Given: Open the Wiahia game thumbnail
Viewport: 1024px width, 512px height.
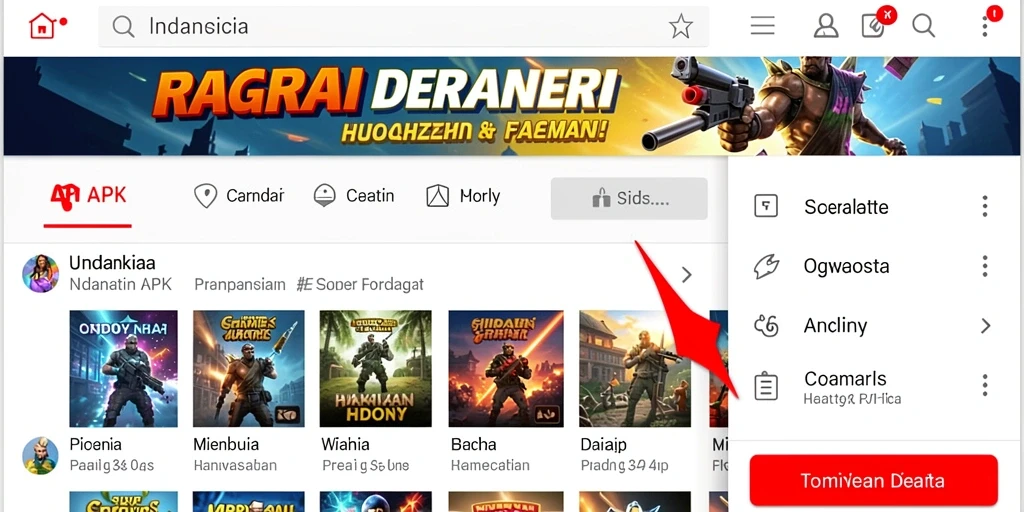Looking at the screenshot, I should (x=376, y=368).
